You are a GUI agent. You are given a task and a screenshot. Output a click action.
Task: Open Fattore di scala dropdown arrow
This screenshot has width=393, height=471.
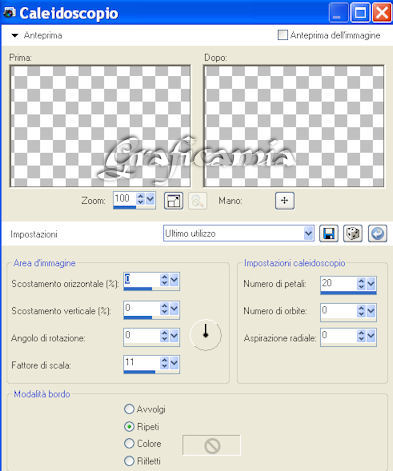[x=174, y=363]
